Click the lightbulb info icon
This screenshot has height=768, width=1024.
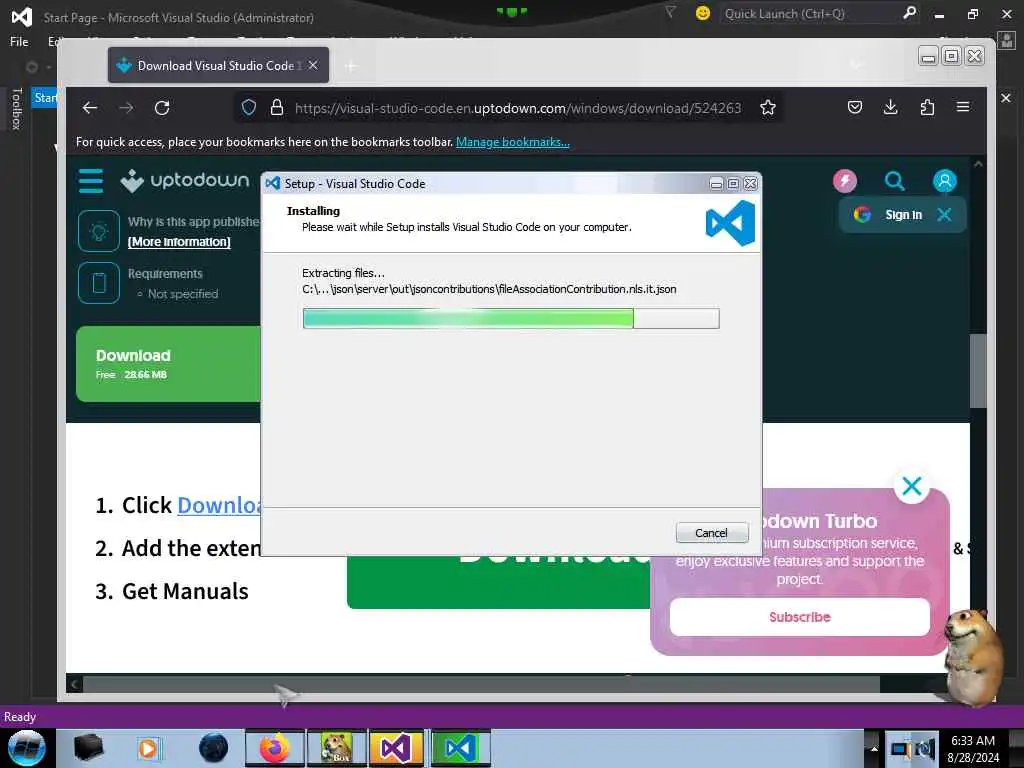pos(99,231)
